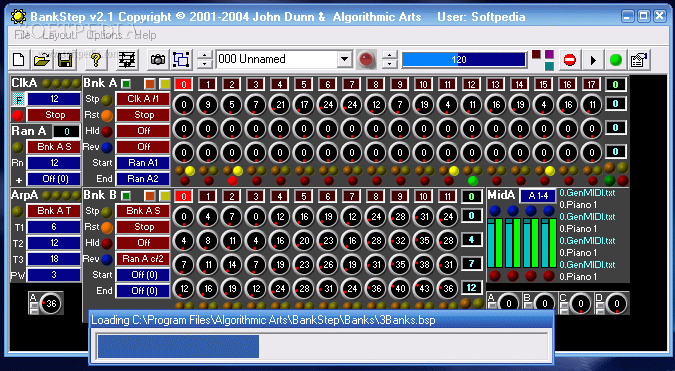675x371 pixels.
Task: Click the Bnk A T field in ArpA
Action: (x=53, y=211)
